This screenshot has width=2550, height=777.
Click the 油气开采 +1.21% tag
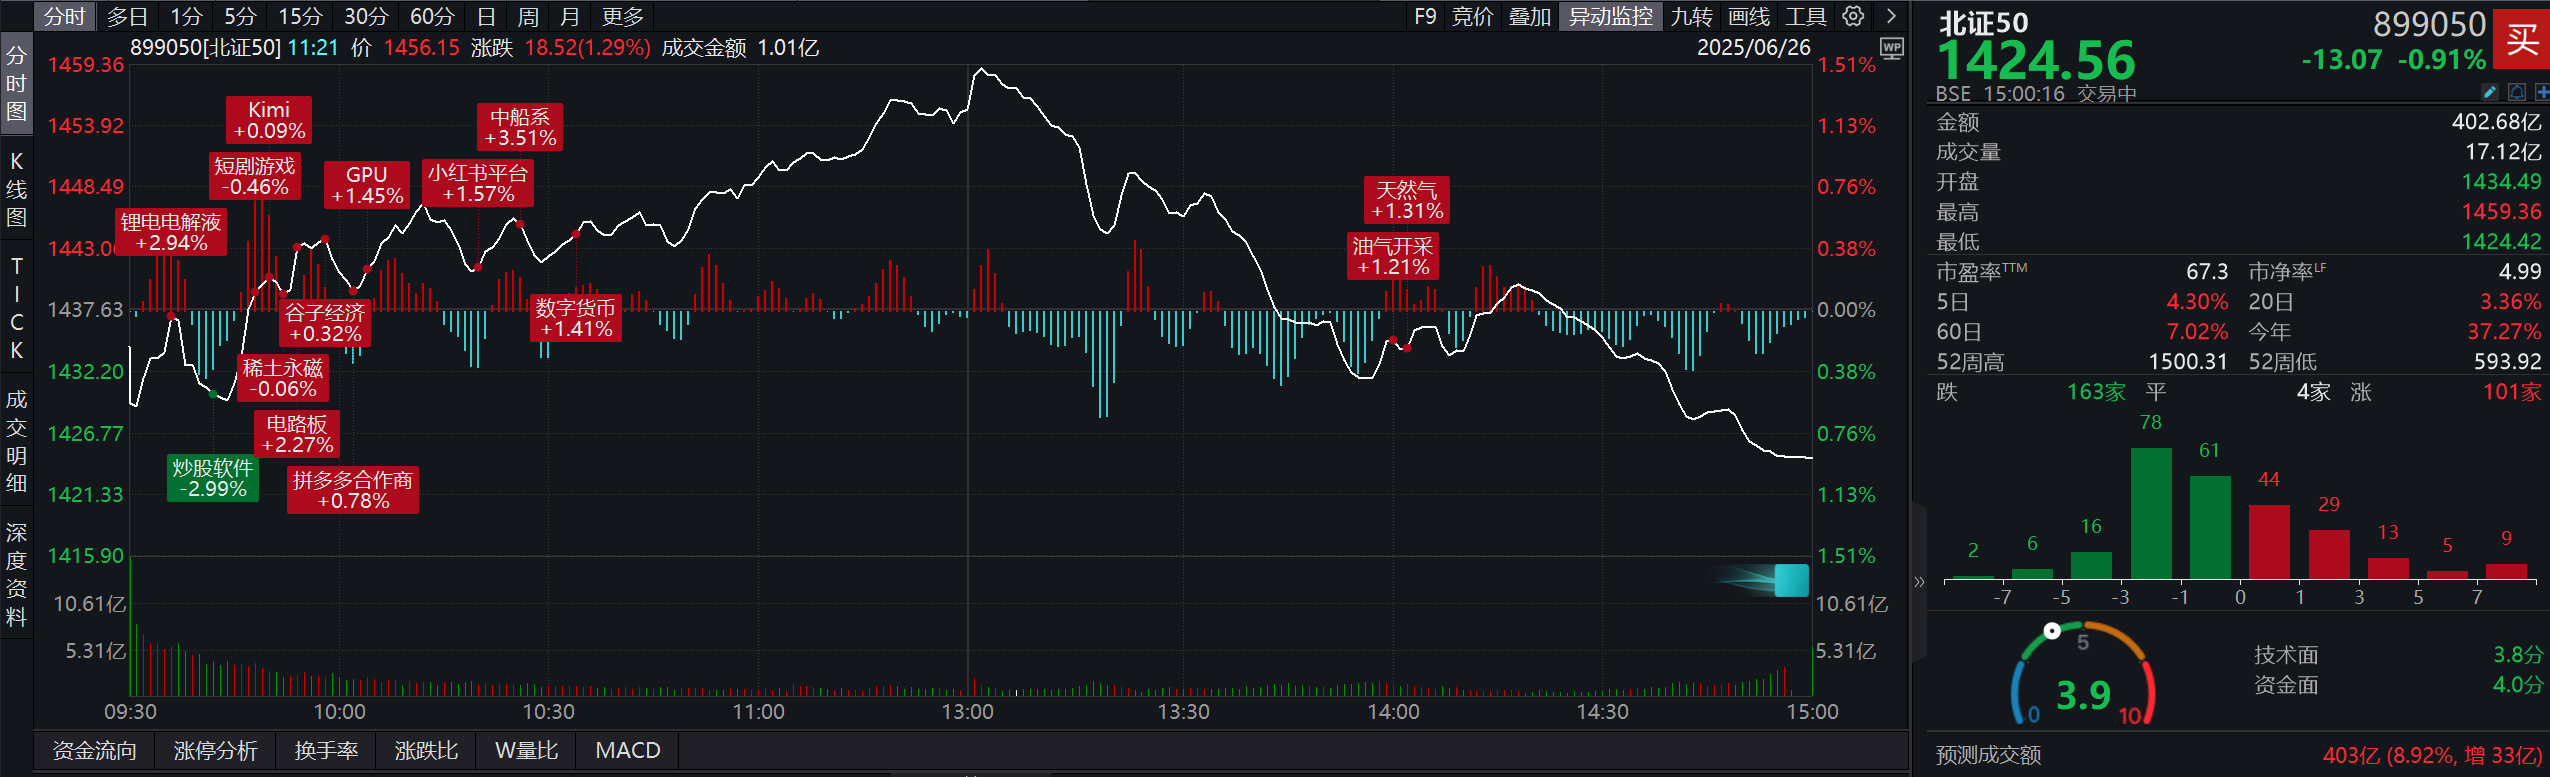coord(1393,256)
